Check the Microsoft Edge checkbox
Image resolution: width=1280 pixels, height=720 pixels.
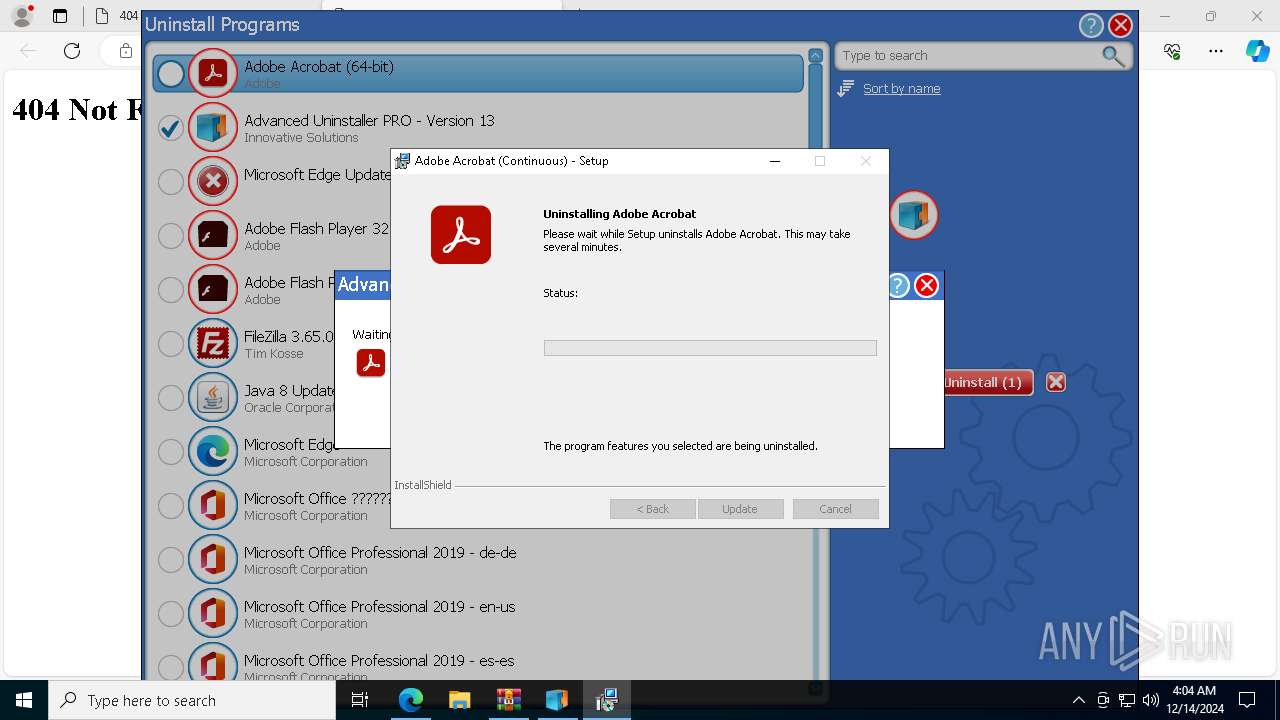coord(171,451)
